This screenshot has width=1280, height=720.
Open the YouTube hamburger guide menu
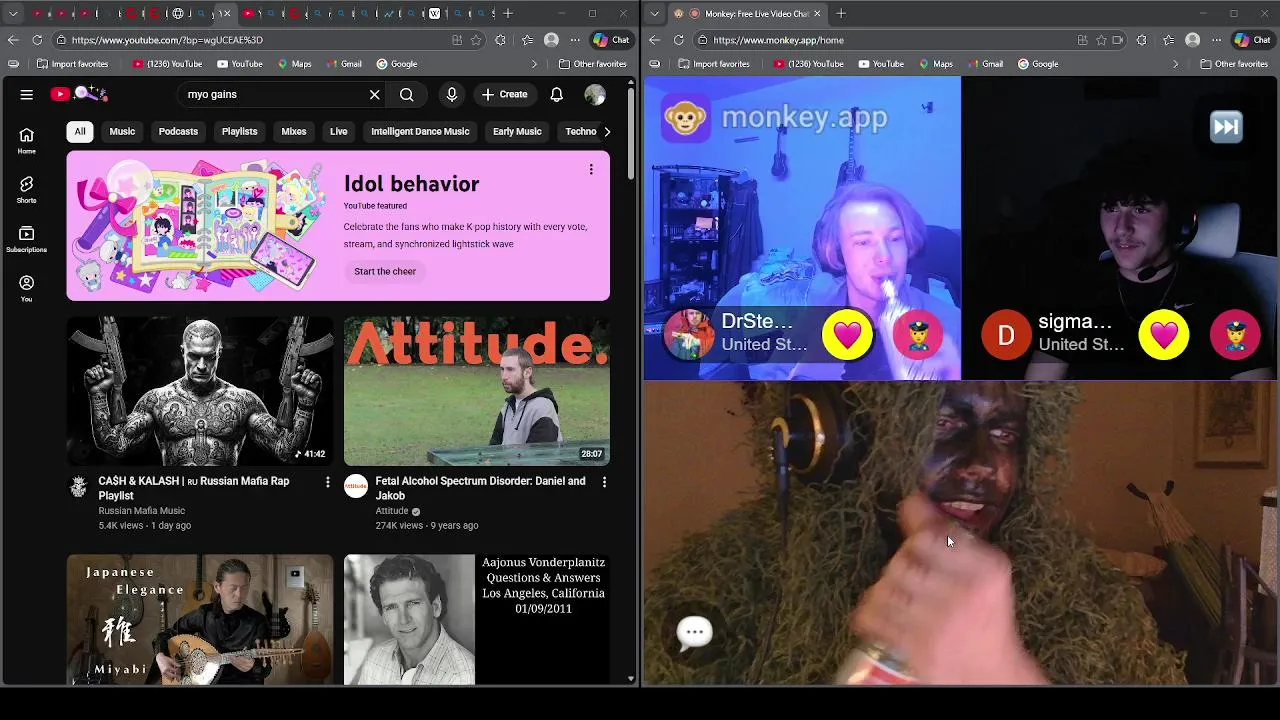click(27, 94)
